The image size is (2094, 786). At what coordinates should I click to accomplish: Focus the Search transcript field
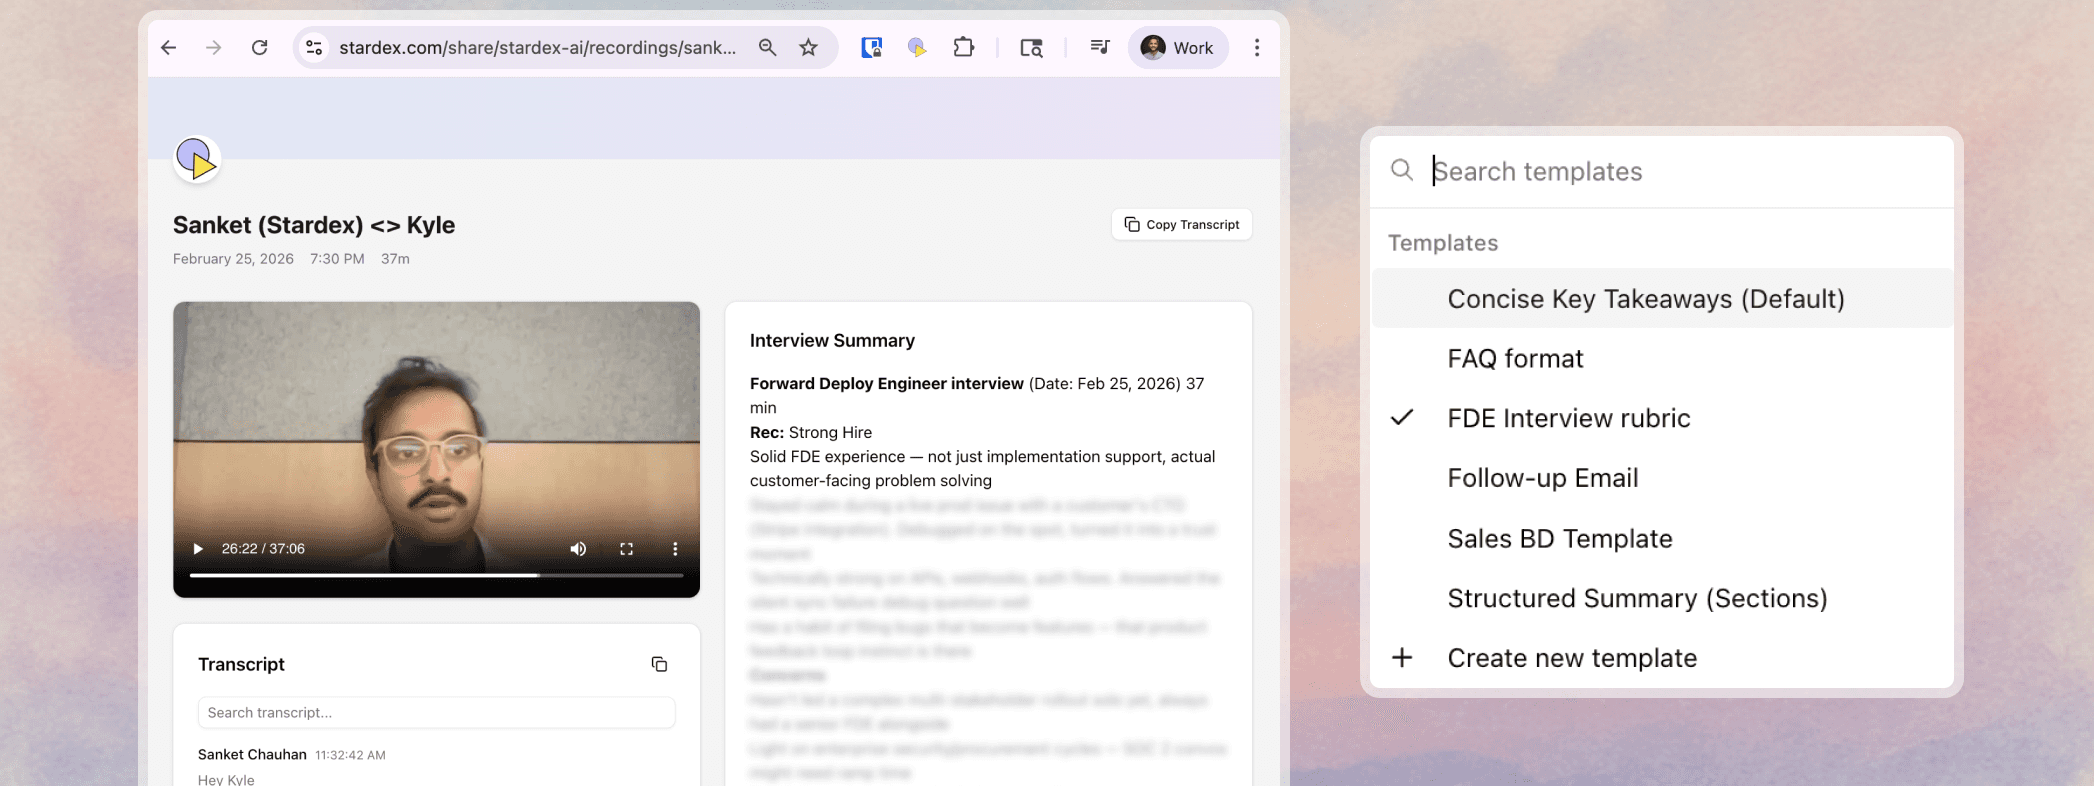(x=436, y=713)
